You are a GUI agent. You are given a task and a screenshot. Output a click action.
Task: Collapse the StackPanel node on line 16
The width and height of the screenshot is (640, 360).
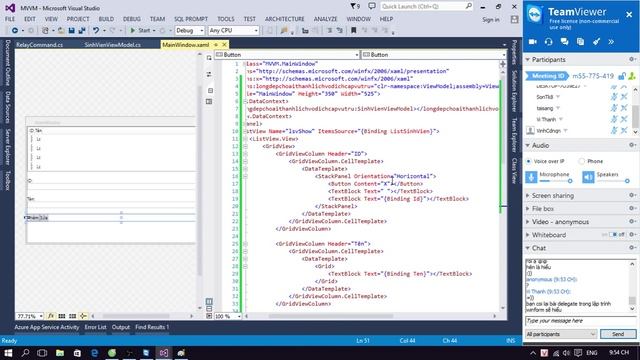pos(245,176)
